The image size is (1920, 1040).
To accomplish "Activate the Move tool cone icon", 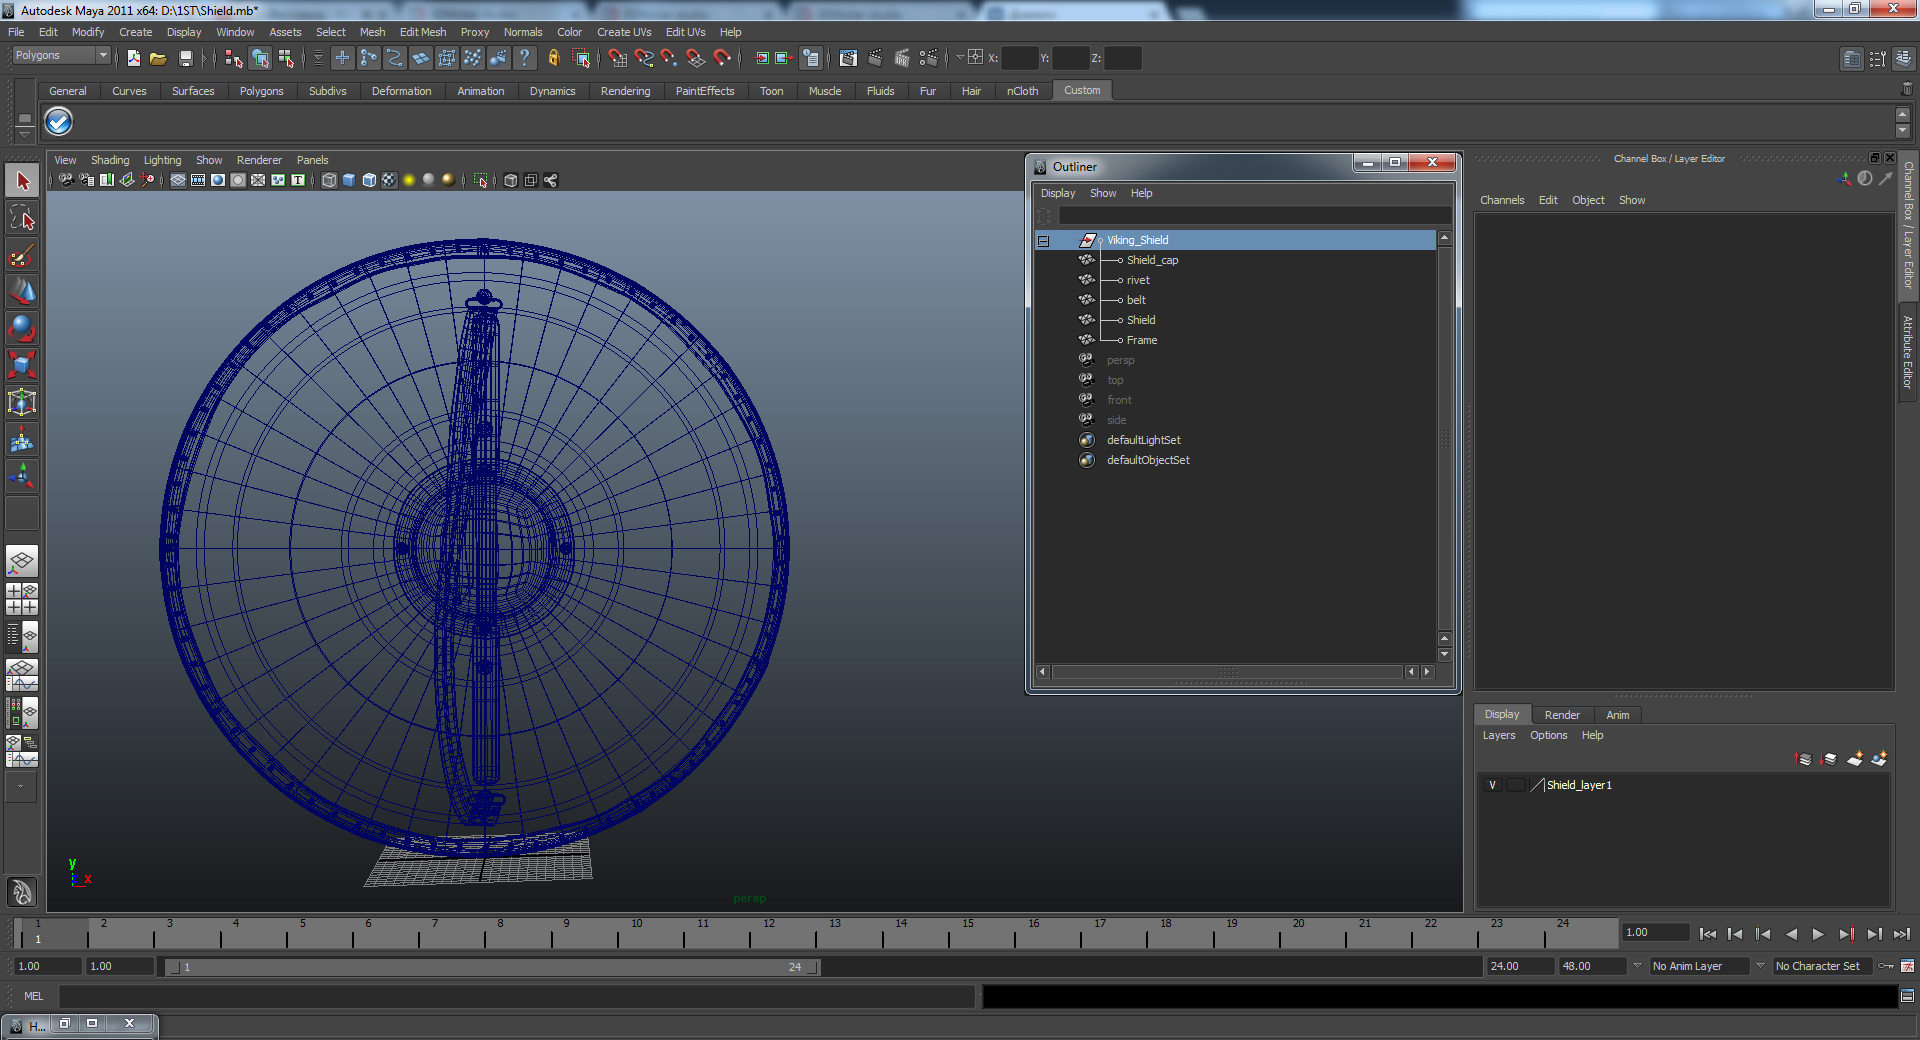I will pos(22,291).
